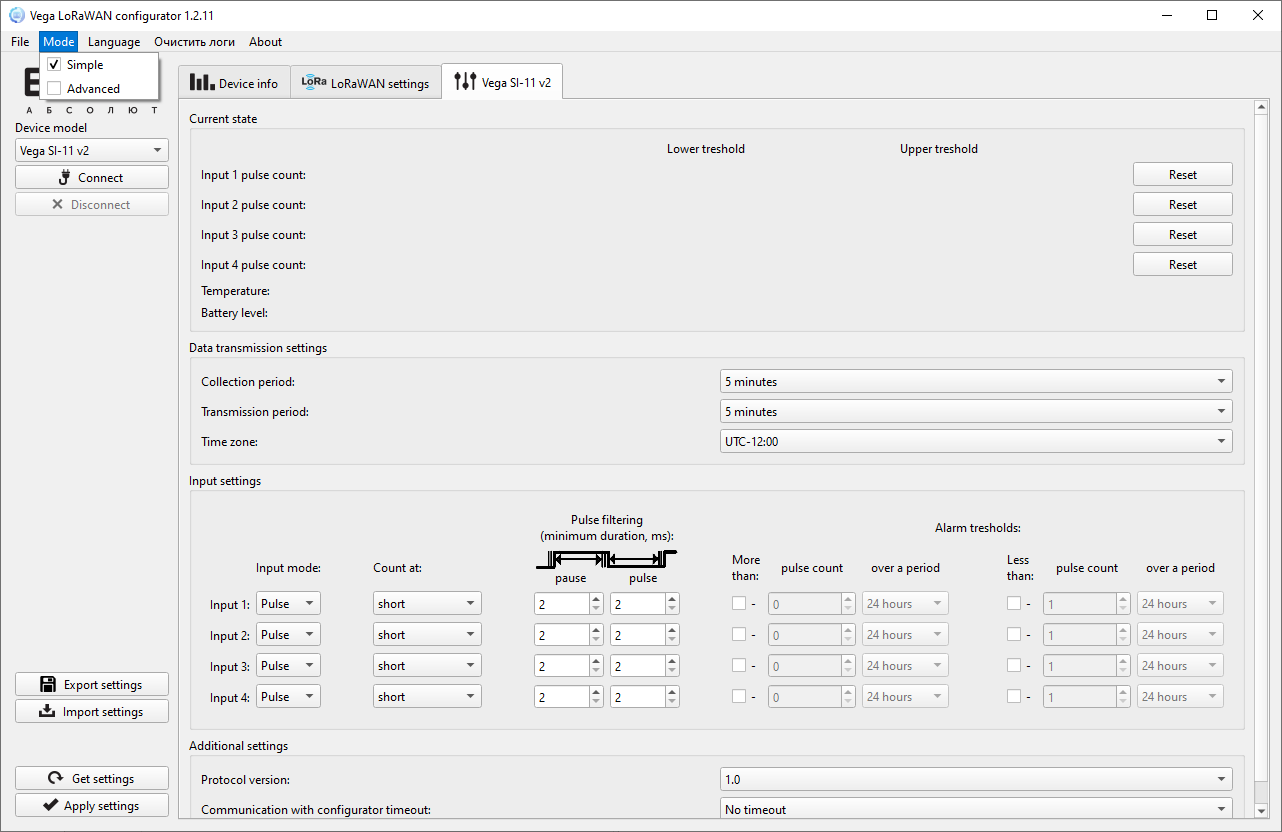Reset Input 4 pulse count
This screenshot has width=1282, height=832.
[x=1183, y=265]
